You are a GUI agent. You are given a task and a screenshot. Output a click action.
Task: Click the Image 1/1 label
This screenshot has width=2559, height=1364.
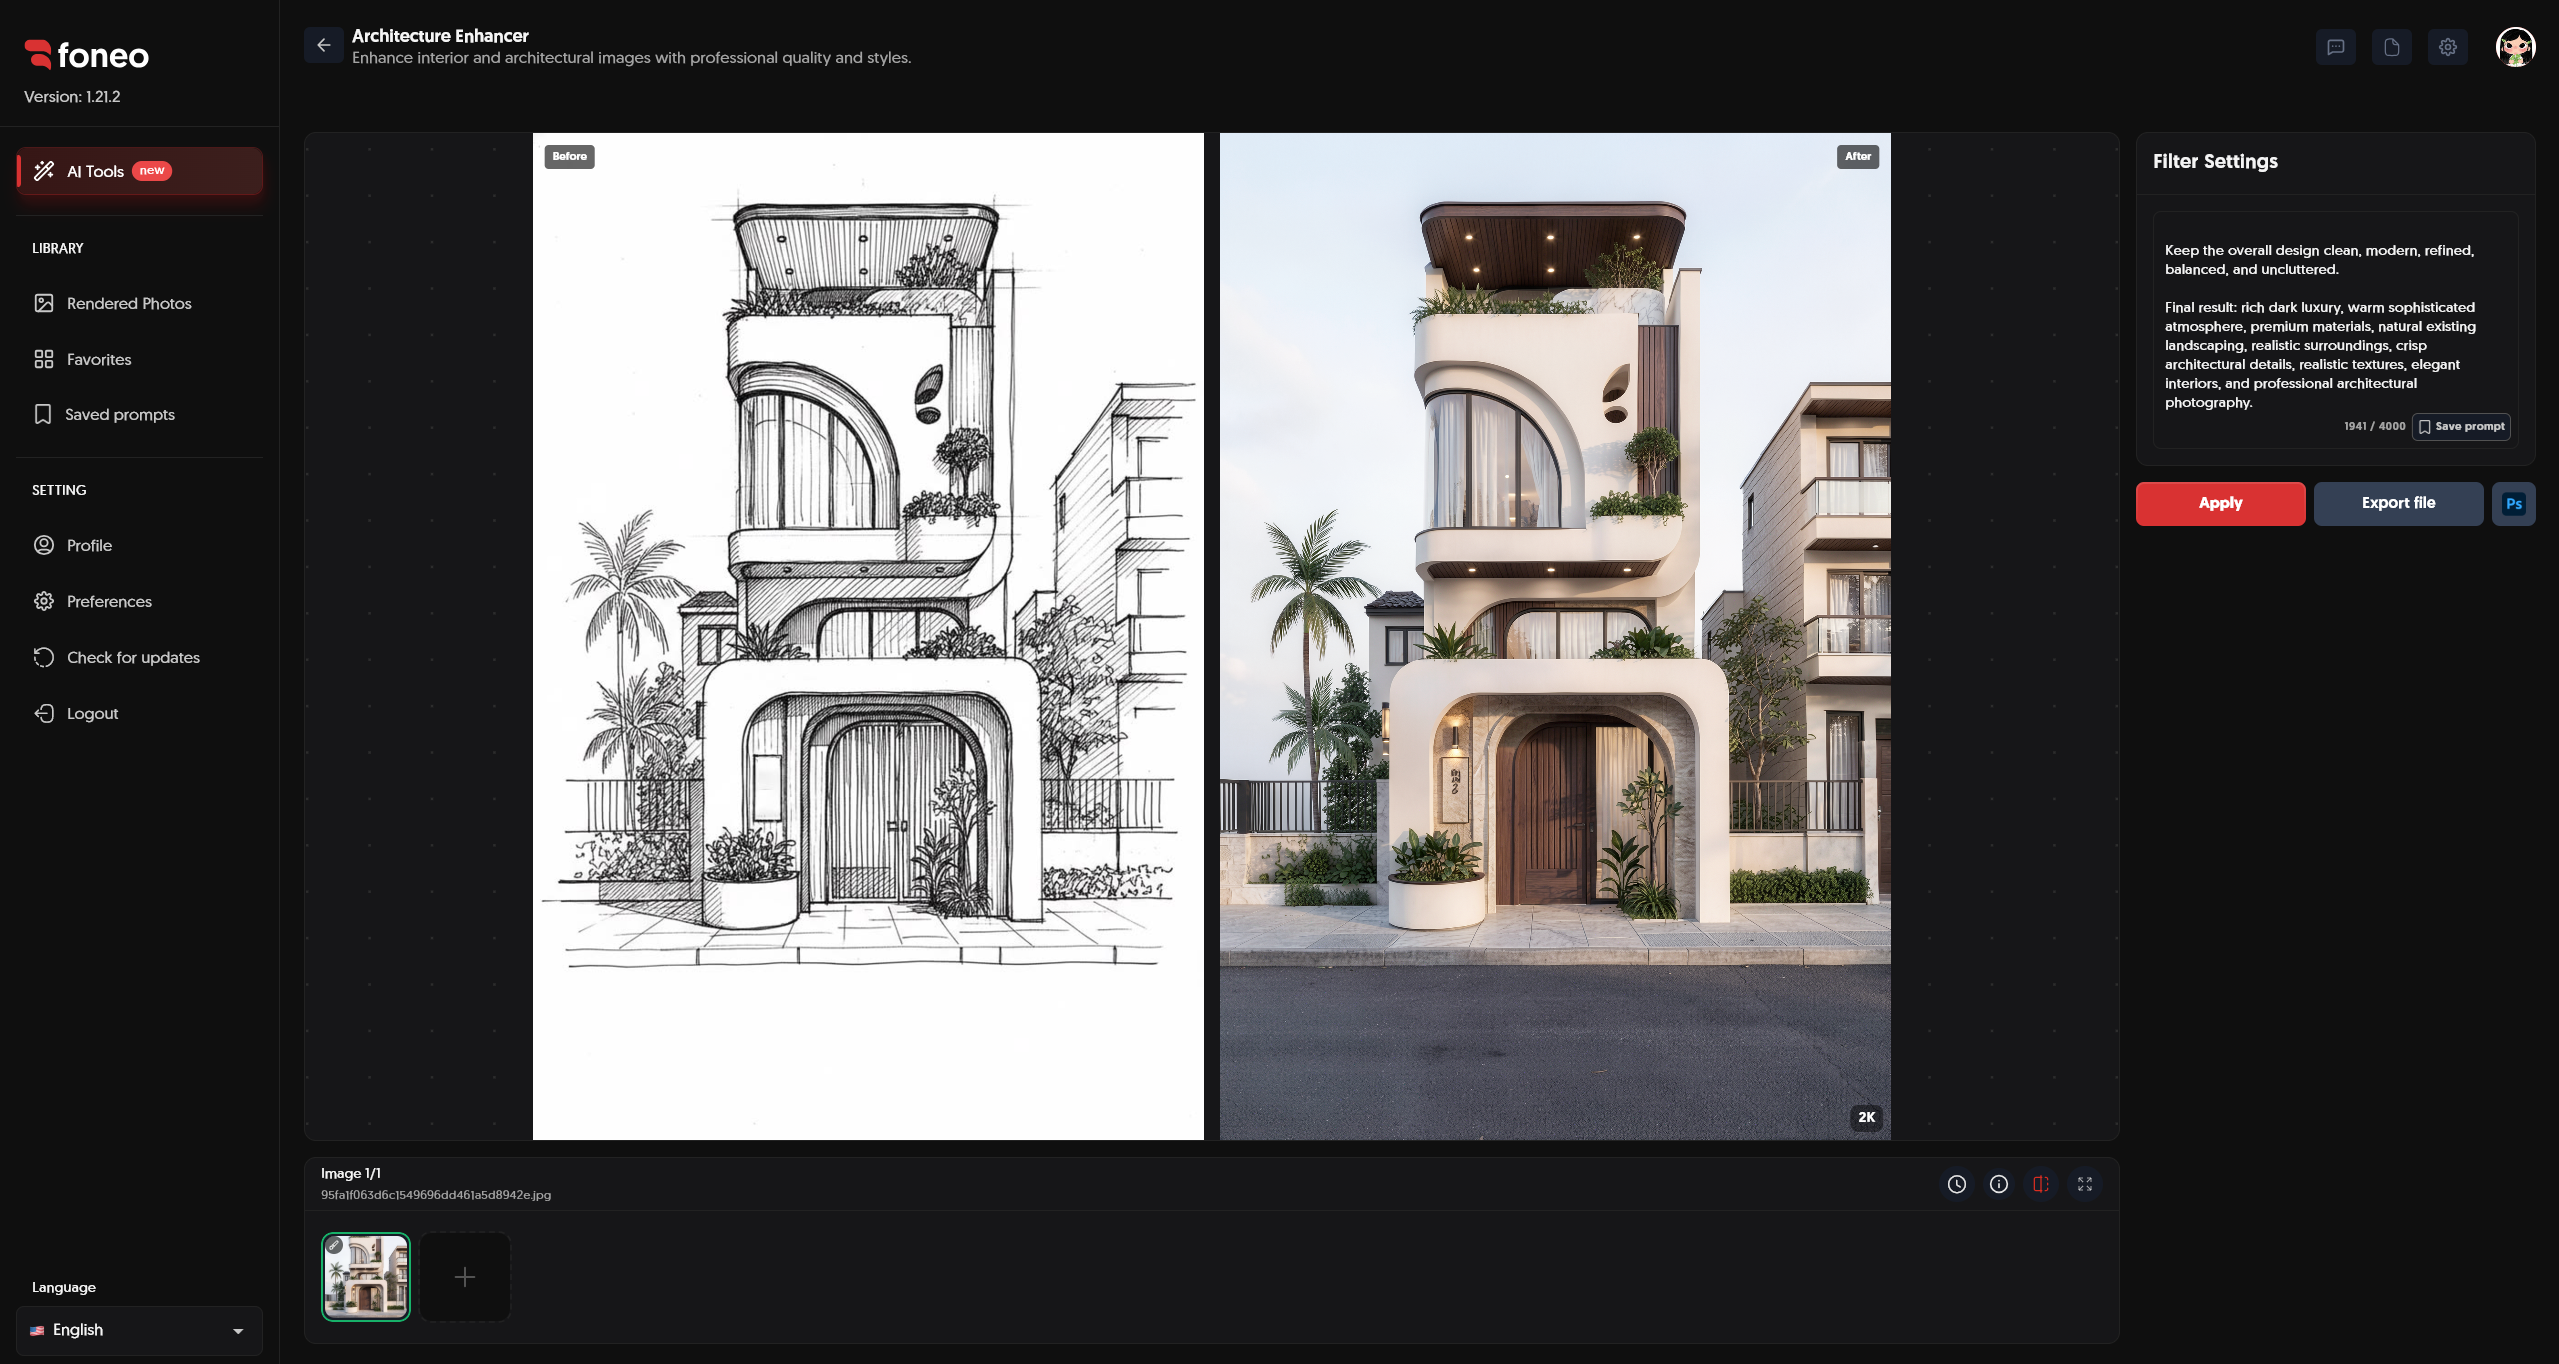coord(351,1173)
